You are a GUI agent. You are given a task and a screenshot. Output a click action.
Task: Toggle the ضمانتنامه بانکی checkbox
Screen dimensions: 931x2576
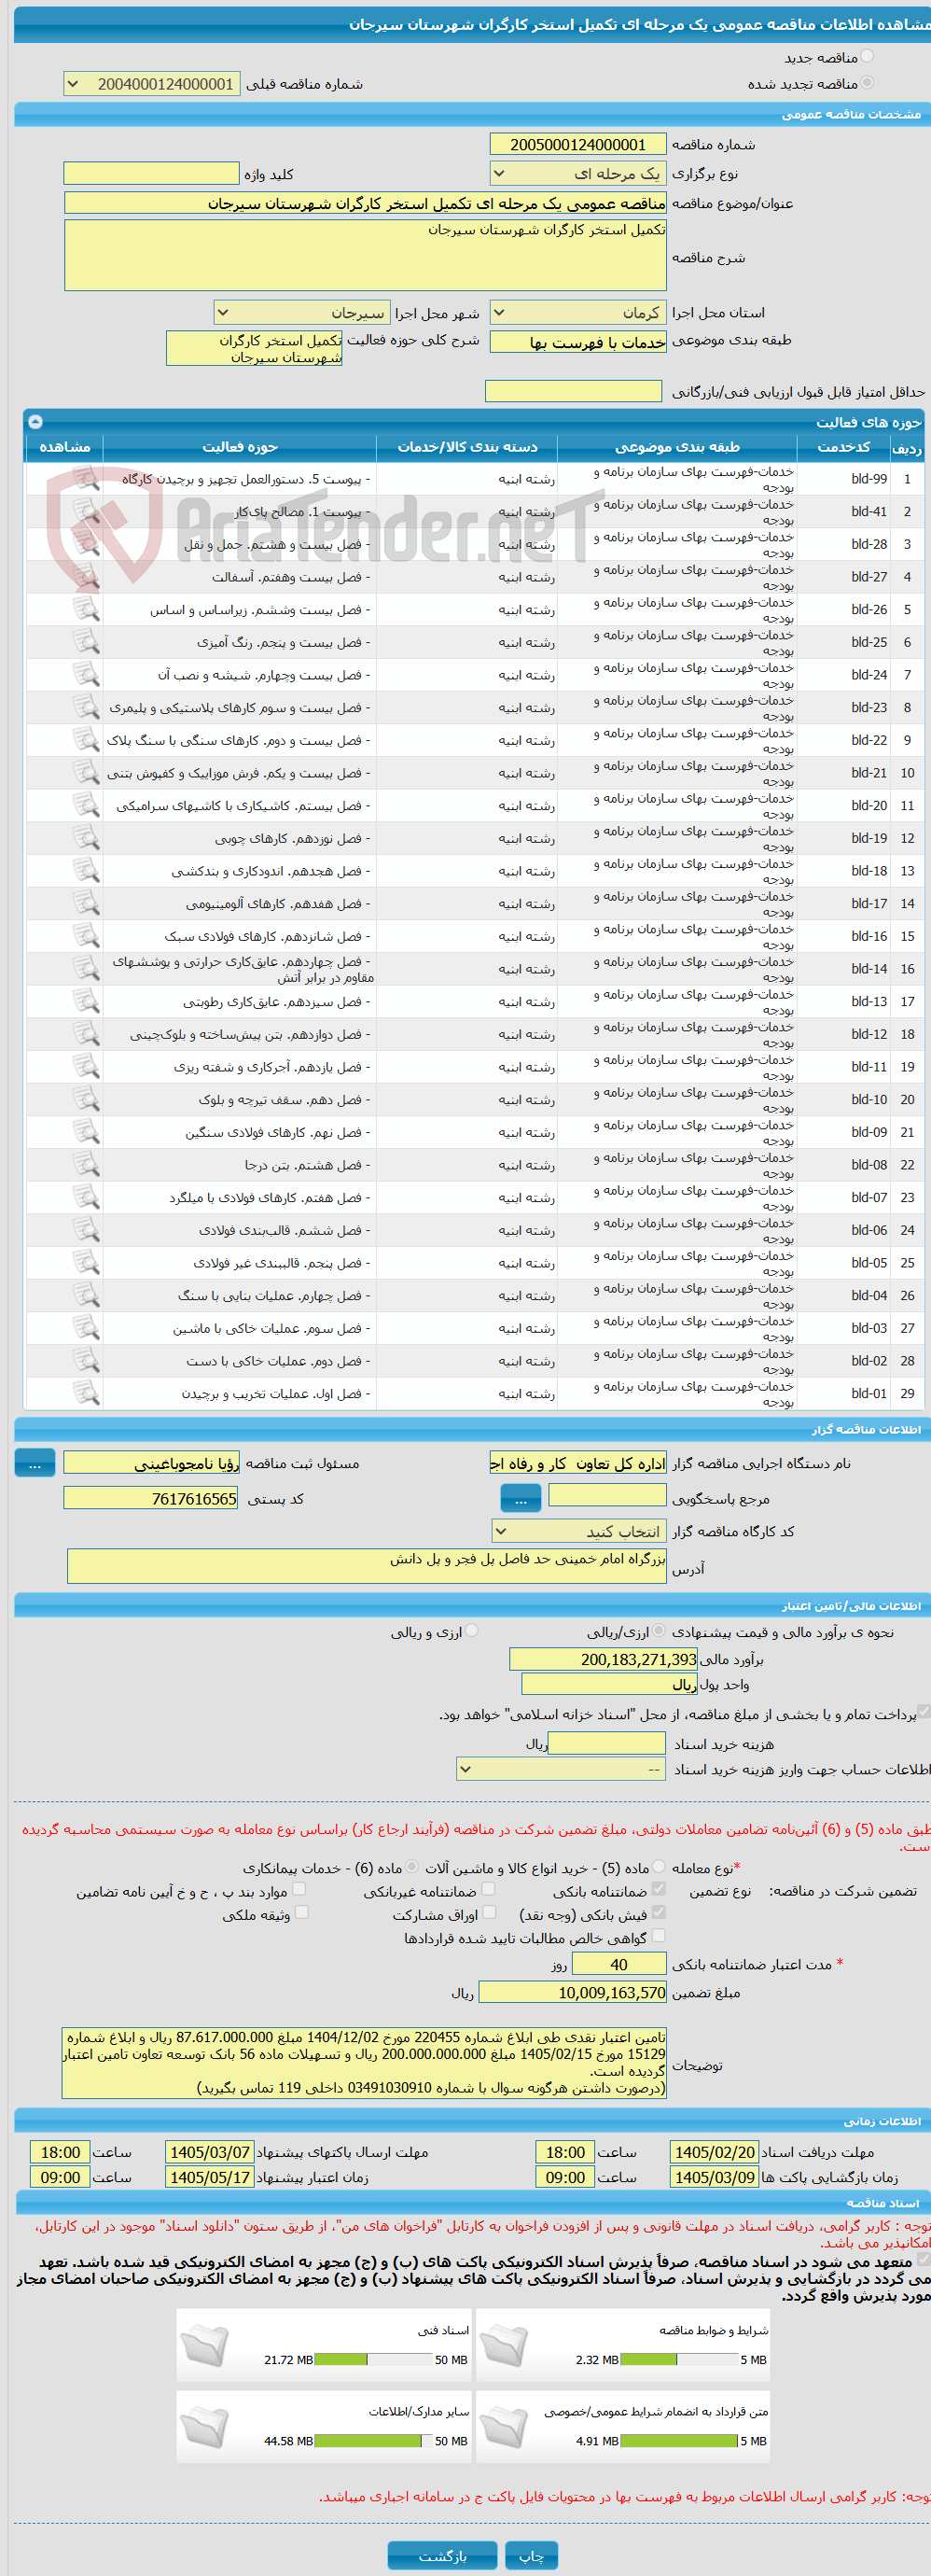pyautogui.click(x=658, y=1890)
